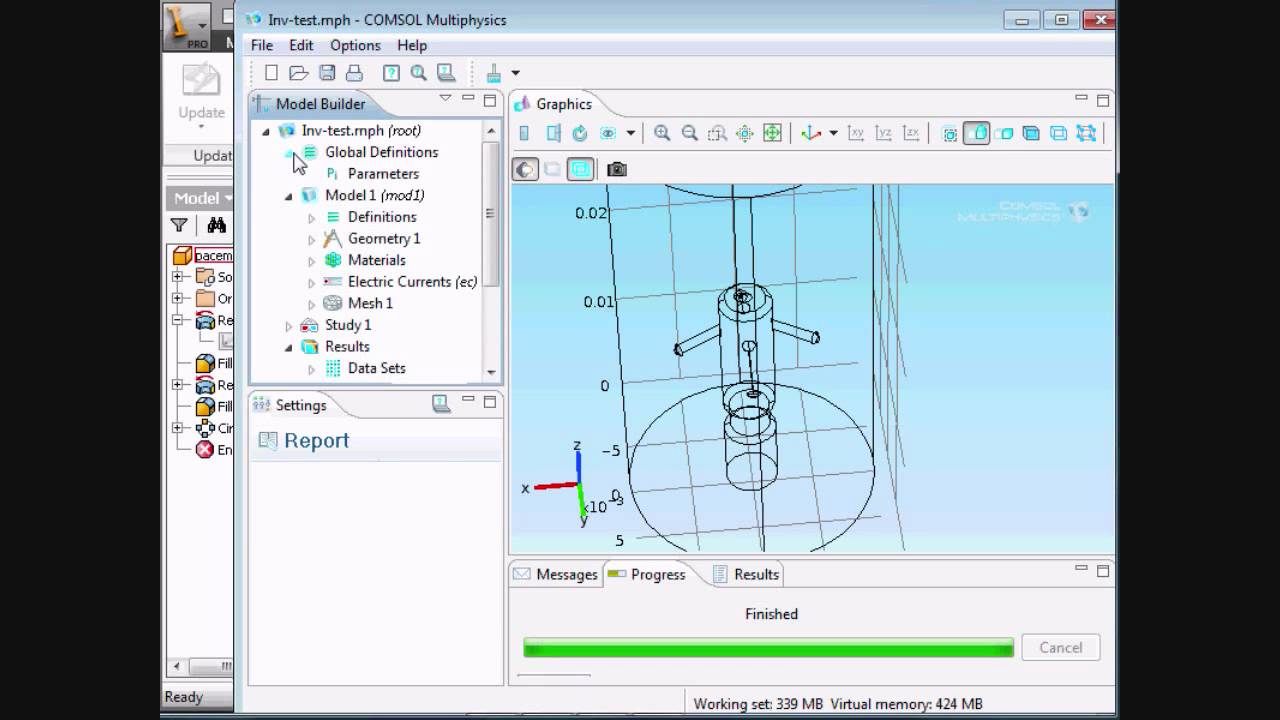Click the Zoom Out icon in the Graphics toolbar
1280x720 pixels.
(x=689, y=133)
